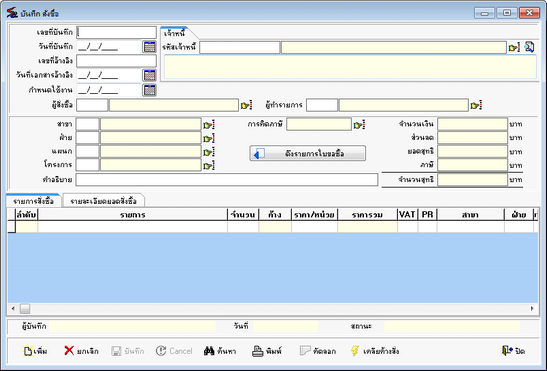Click lookup icon for แผนก field
This screenshot has width=547, height=371.
(209, 152)
